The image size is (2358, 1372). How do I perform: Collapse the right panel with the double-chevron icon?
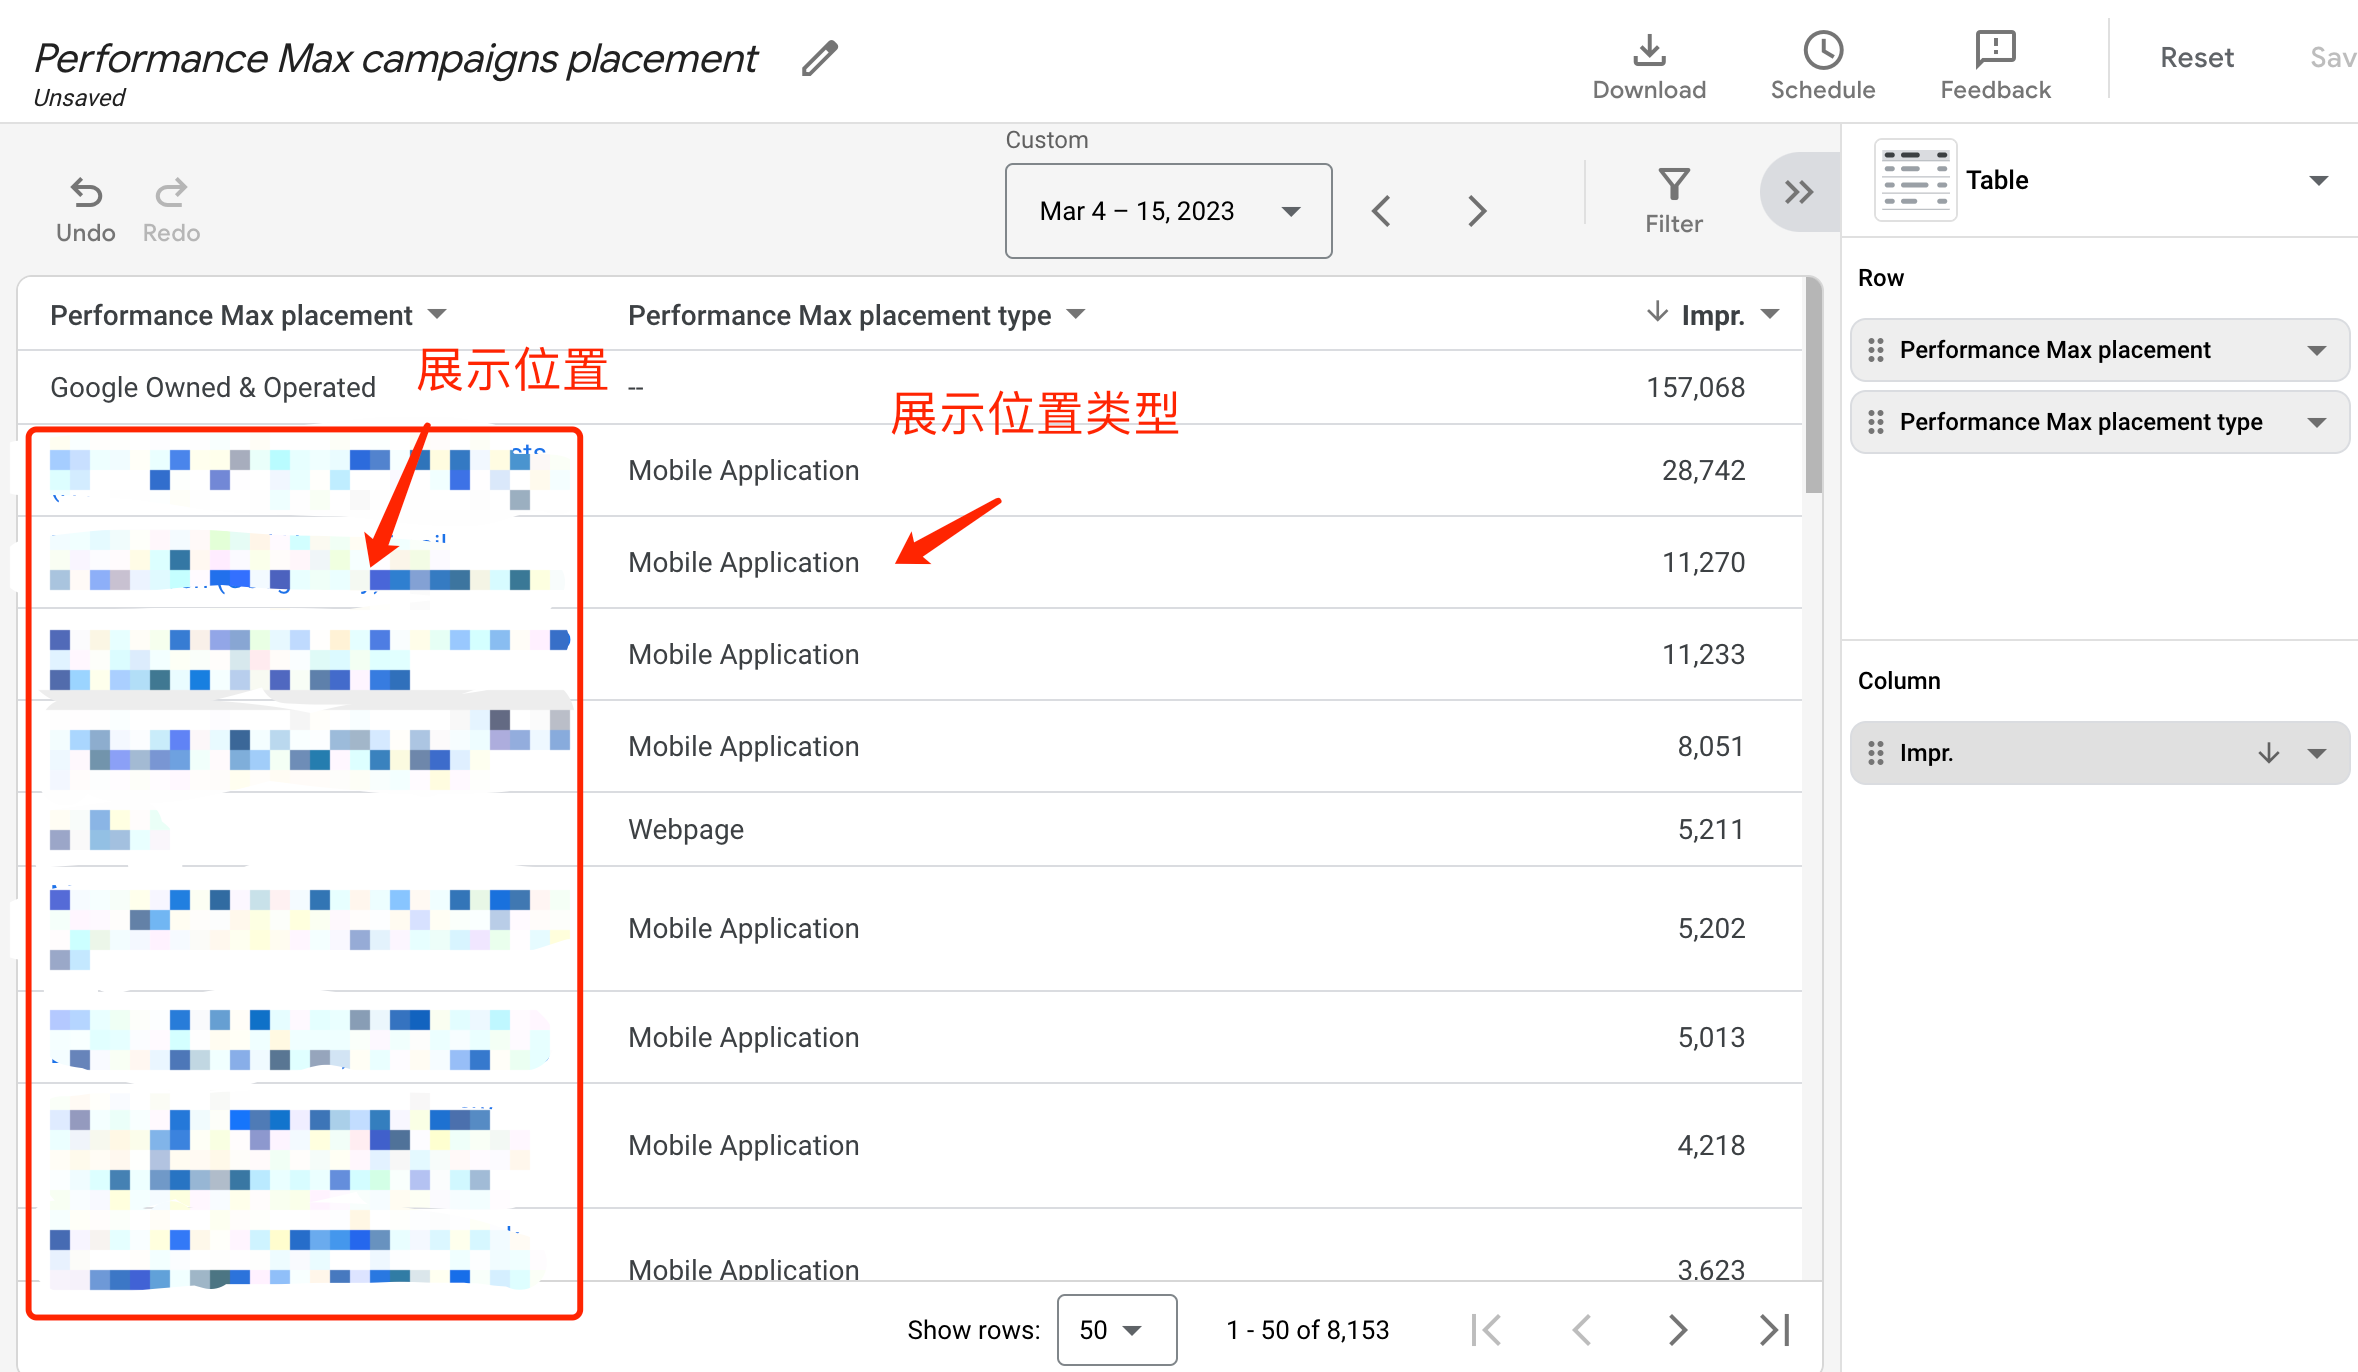tap(1797, 191)
